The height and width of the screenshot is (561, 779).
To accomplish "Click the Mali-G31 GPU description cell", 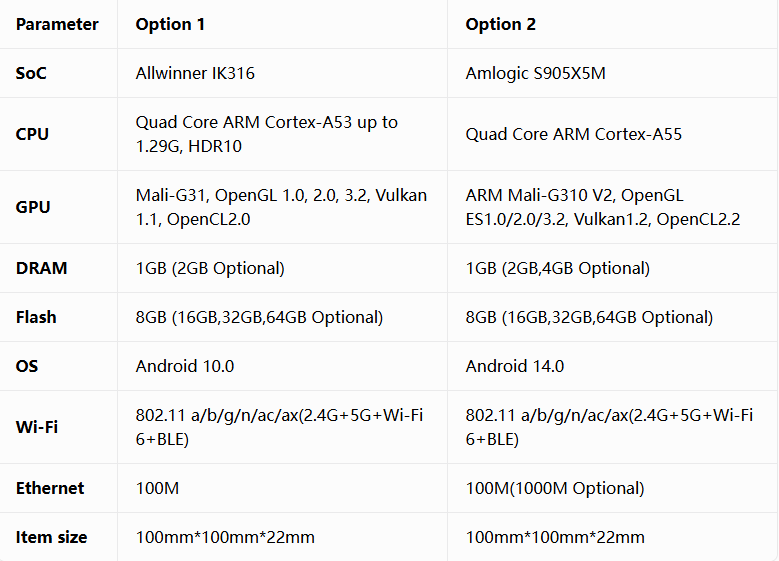I will point(281,207).
